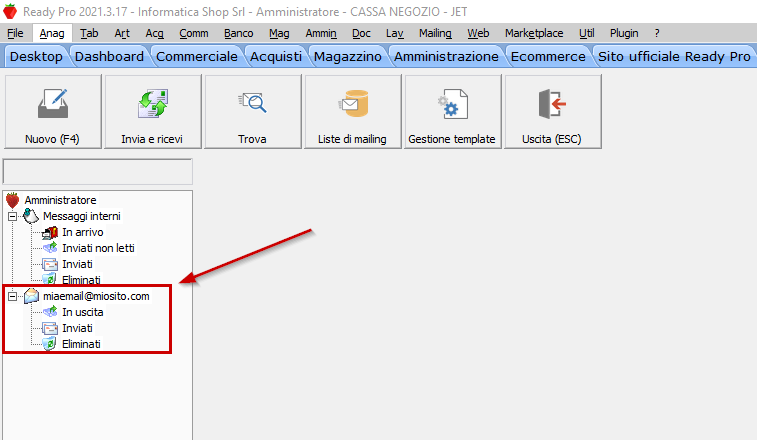
Task: Open the Doc menu
Action: point(361,33)
